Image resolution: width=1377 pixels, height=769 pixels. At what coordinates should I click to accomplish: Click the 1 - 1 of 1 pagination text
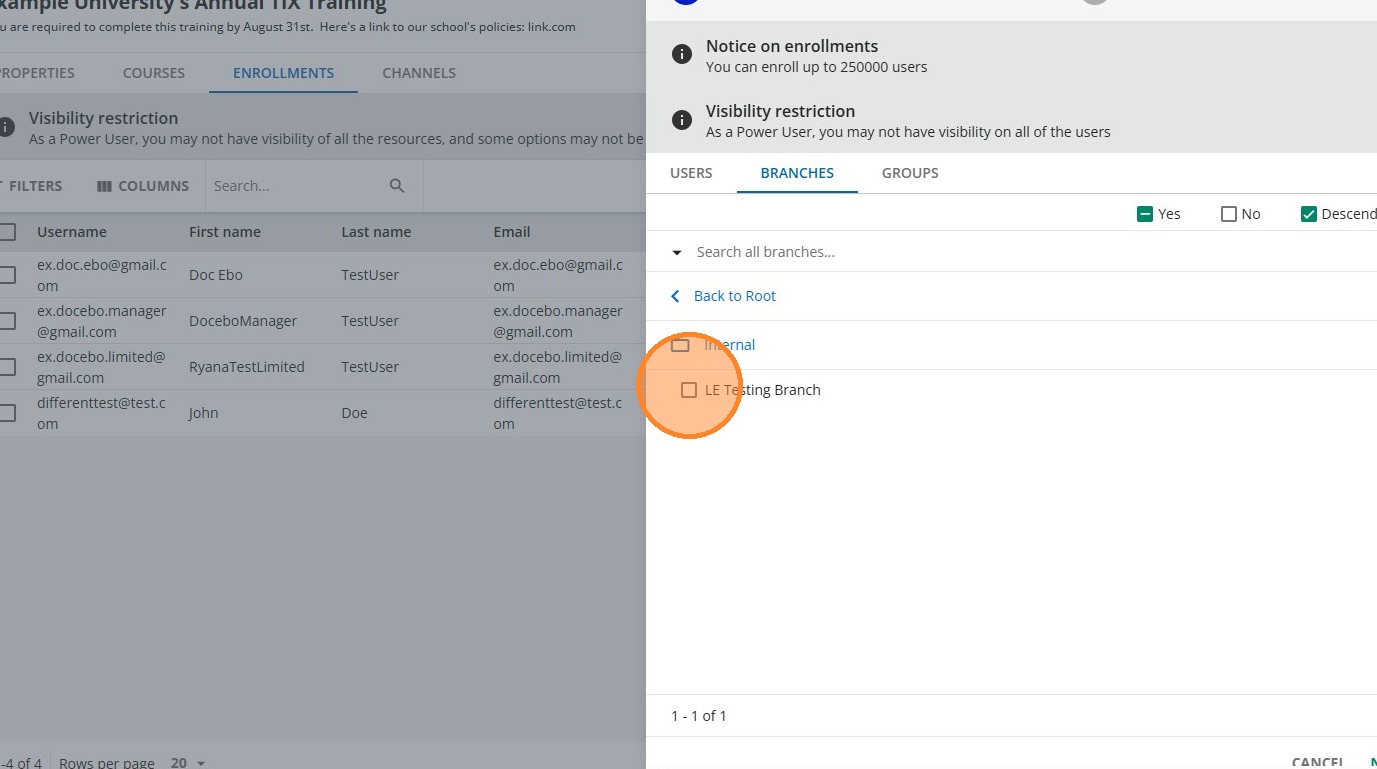pos(699,716)
